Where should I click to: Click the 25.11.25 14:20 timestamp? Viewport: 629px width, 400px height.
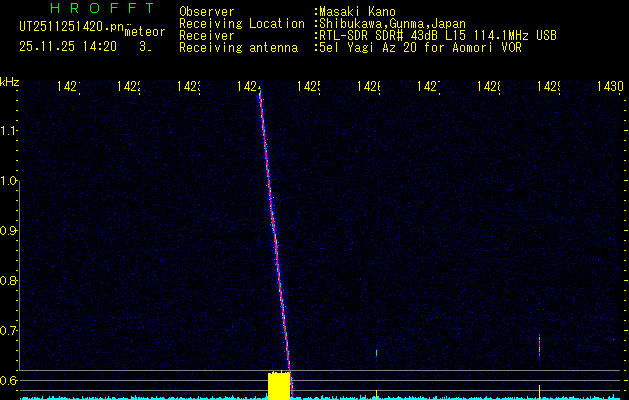point(67,46)
